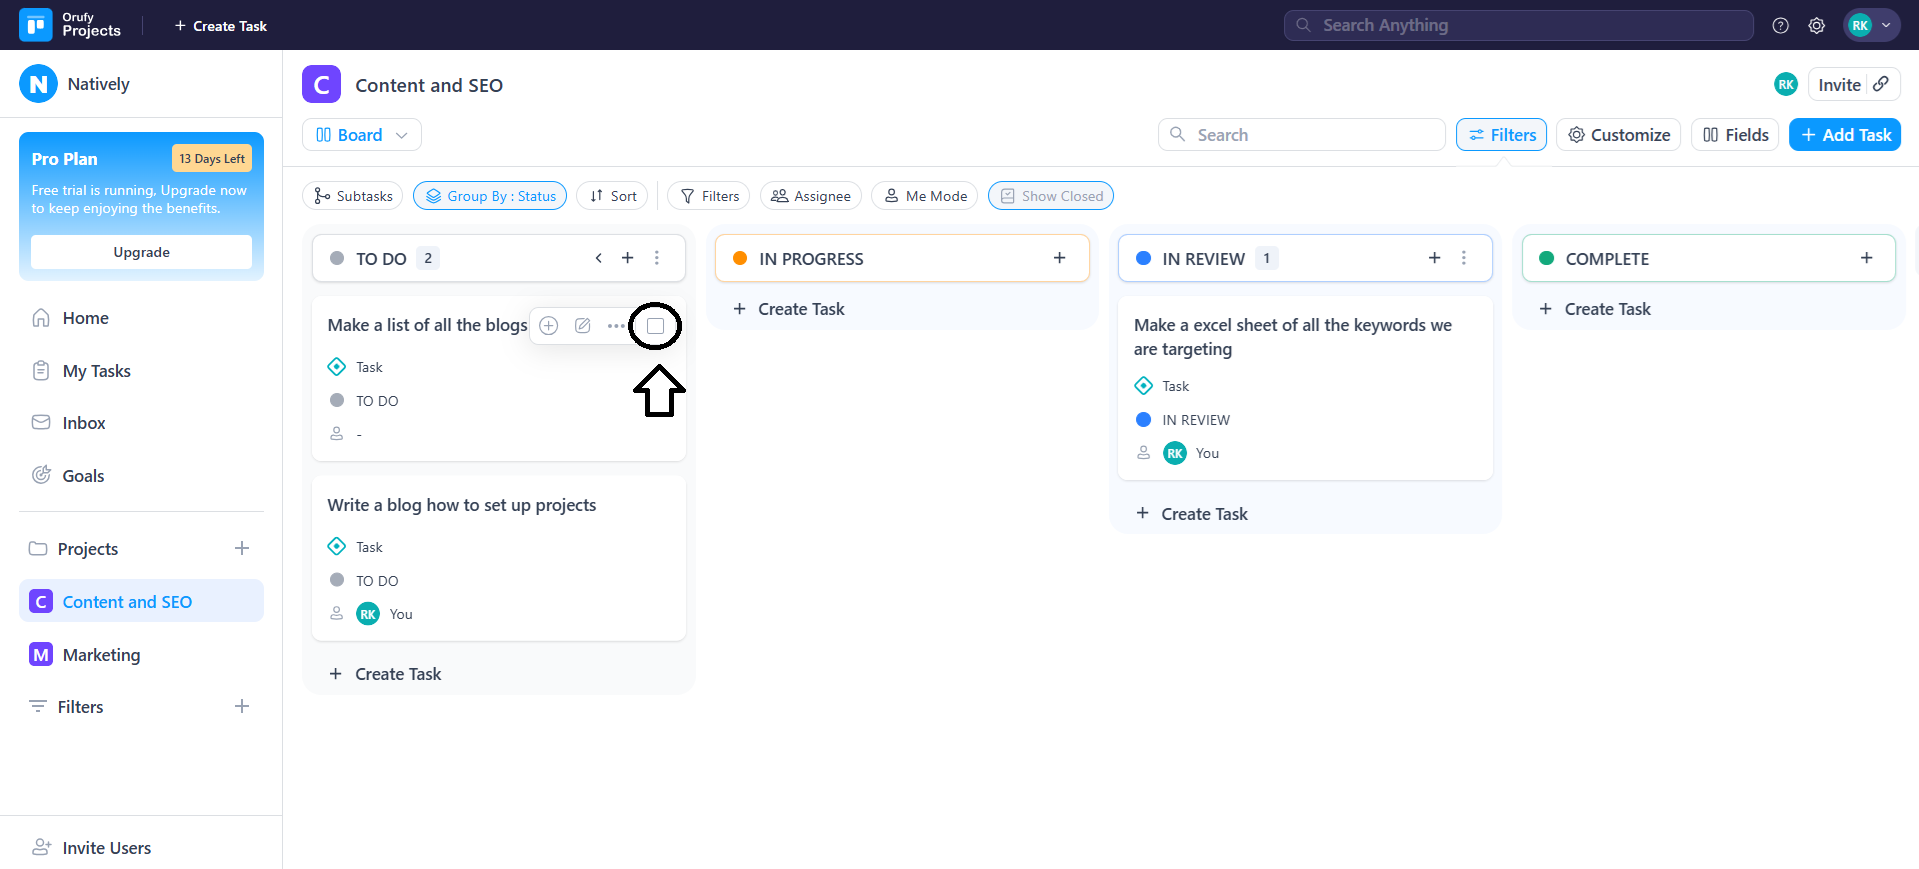Click the add subtask plus icon on task card

[549, 326]
